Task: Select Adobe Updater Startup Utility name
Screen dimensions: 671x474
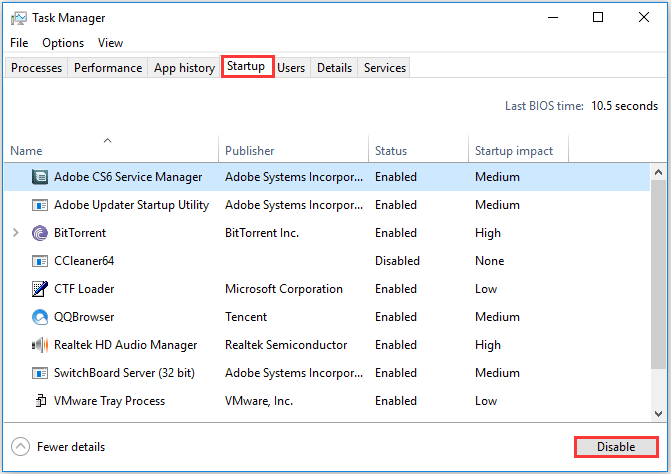Action: (131, 205)
